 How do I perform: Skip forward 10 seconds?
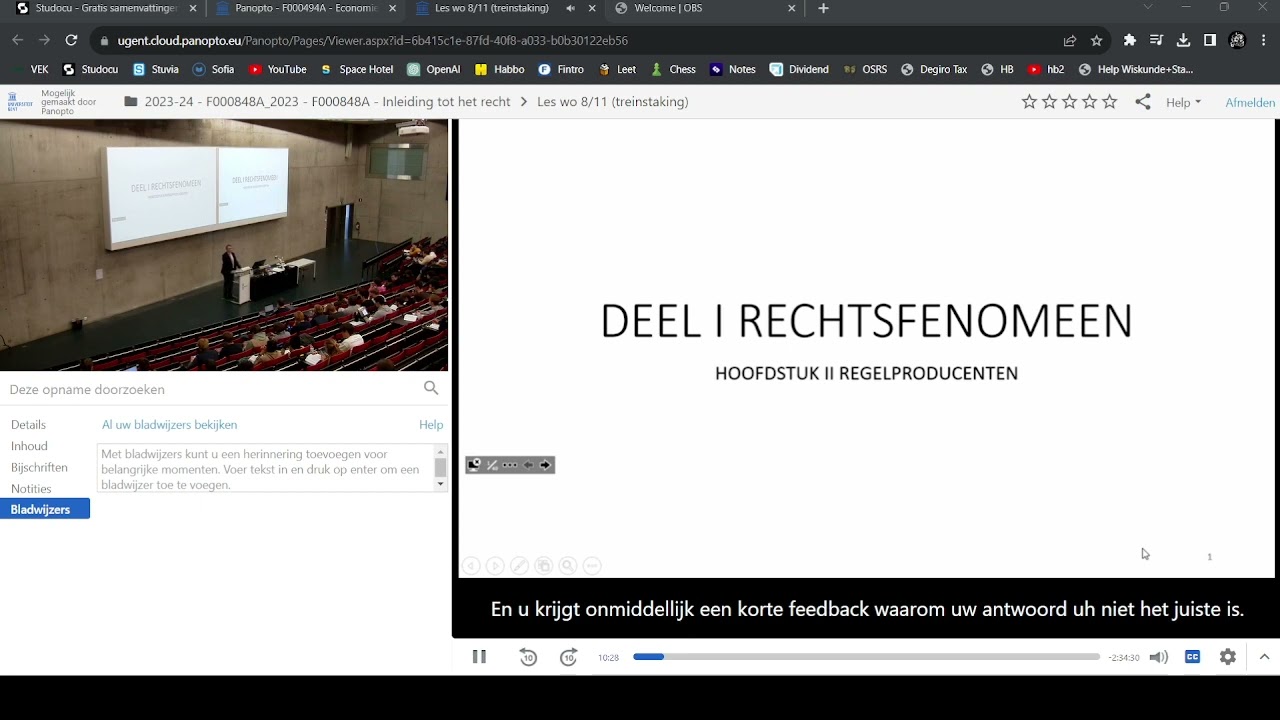click(x=568, y=657)
